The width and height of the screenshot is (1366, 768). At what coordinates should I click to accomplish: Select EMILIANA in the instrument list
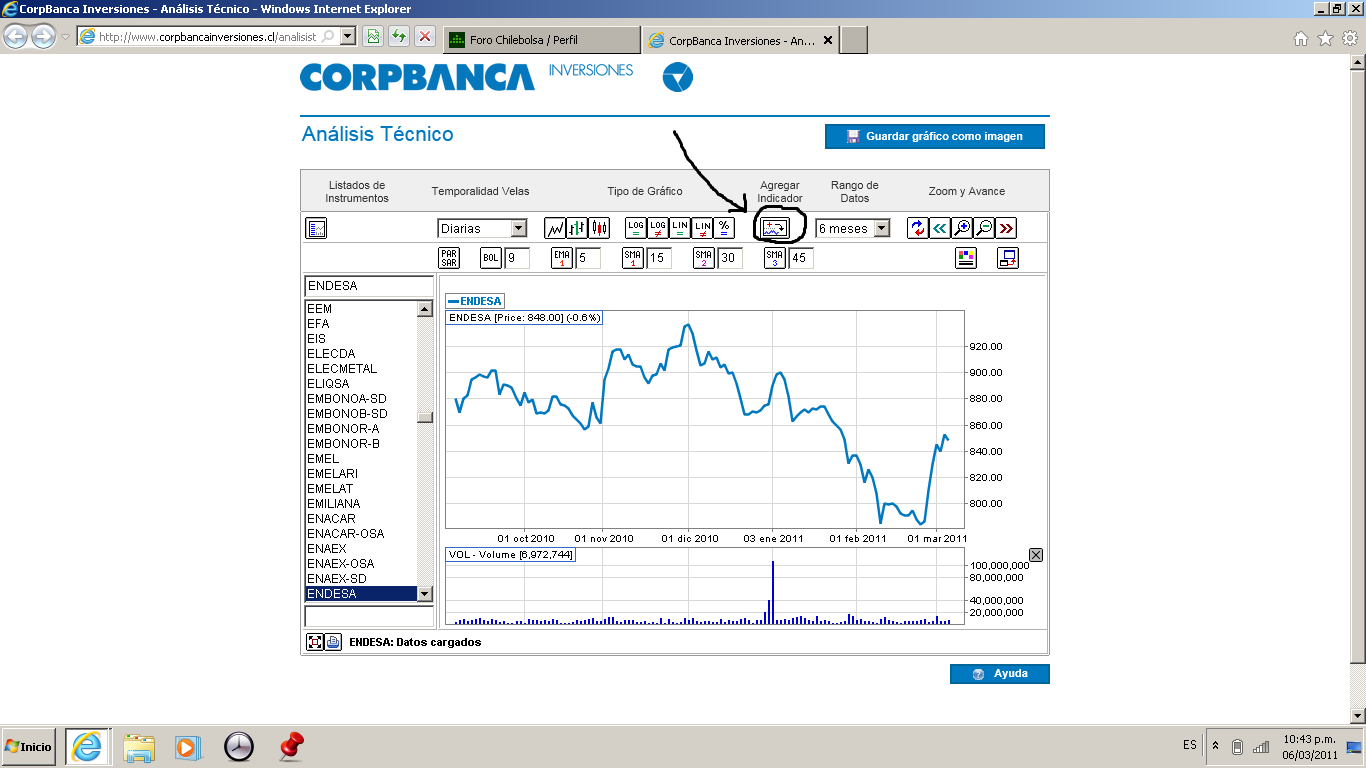tap(361, 504)
